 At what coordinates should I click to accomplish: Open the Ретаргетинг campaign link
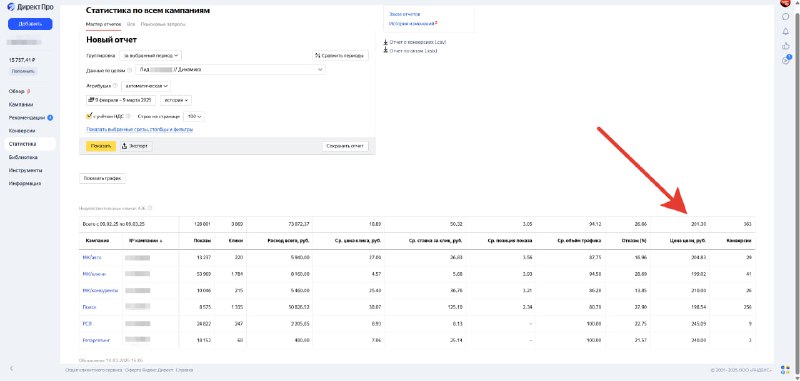click(96, 340)
